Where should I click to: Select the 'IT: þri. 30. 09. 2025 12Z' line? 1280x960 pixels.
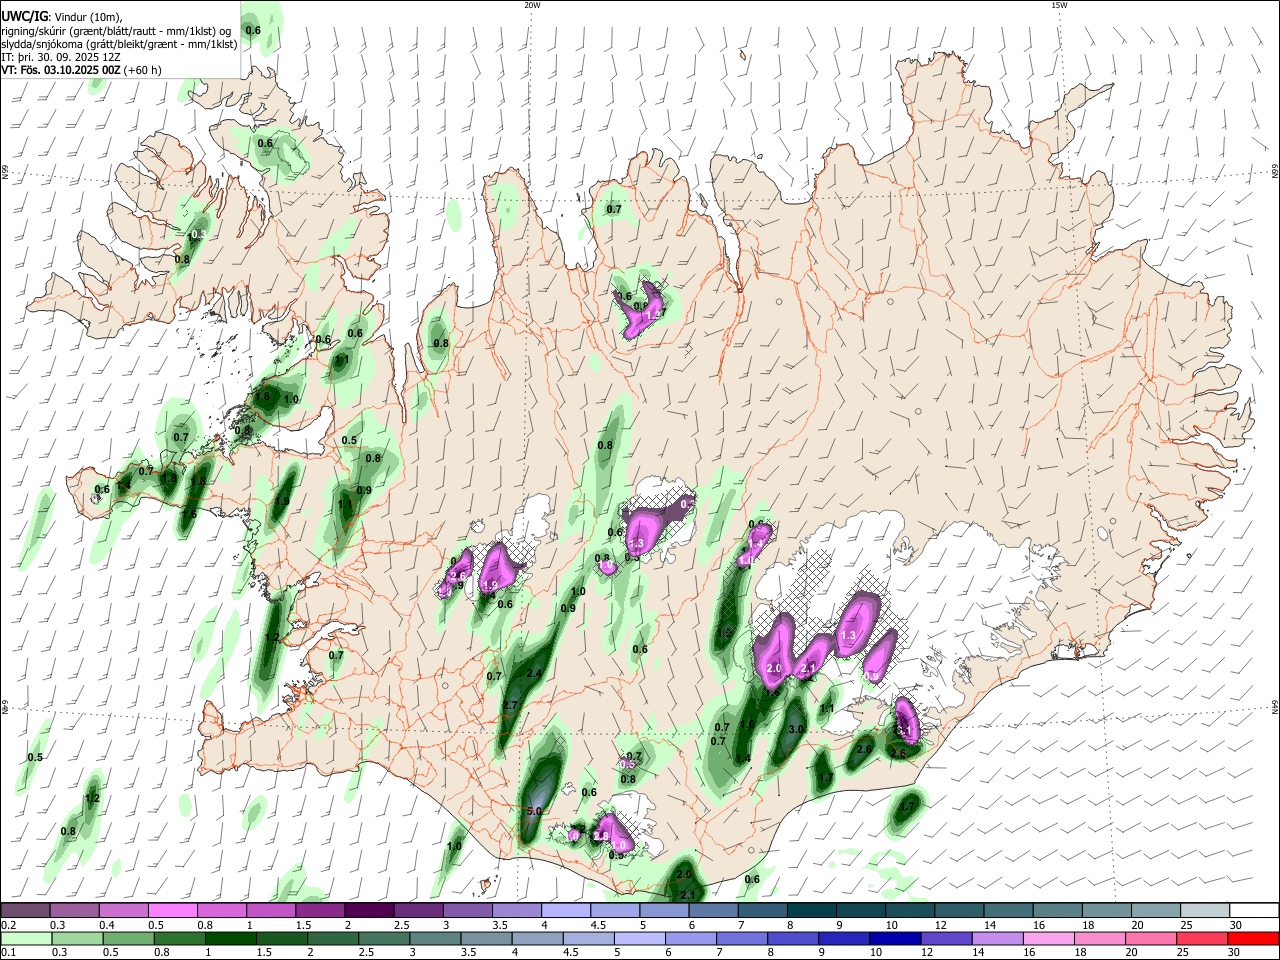click(61, 57)
